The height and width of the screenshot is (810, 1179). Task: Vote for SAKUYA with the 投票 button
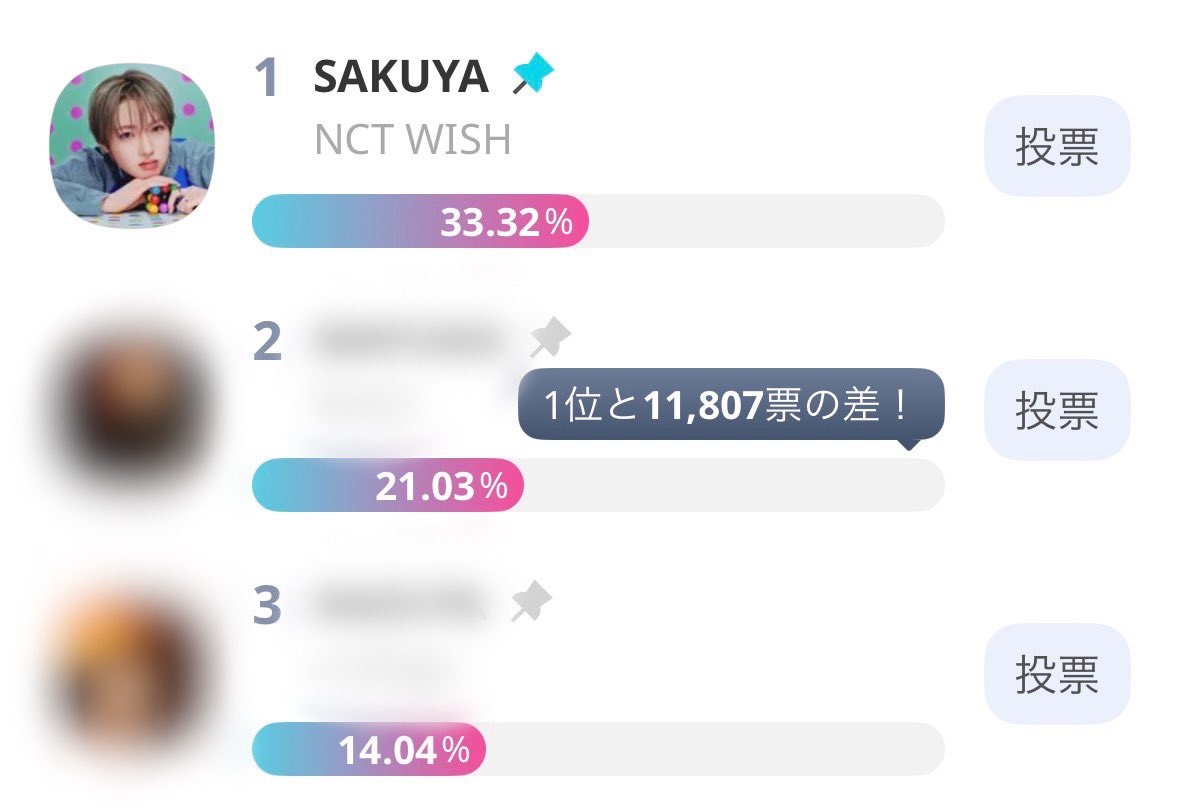pos(1056,146)
